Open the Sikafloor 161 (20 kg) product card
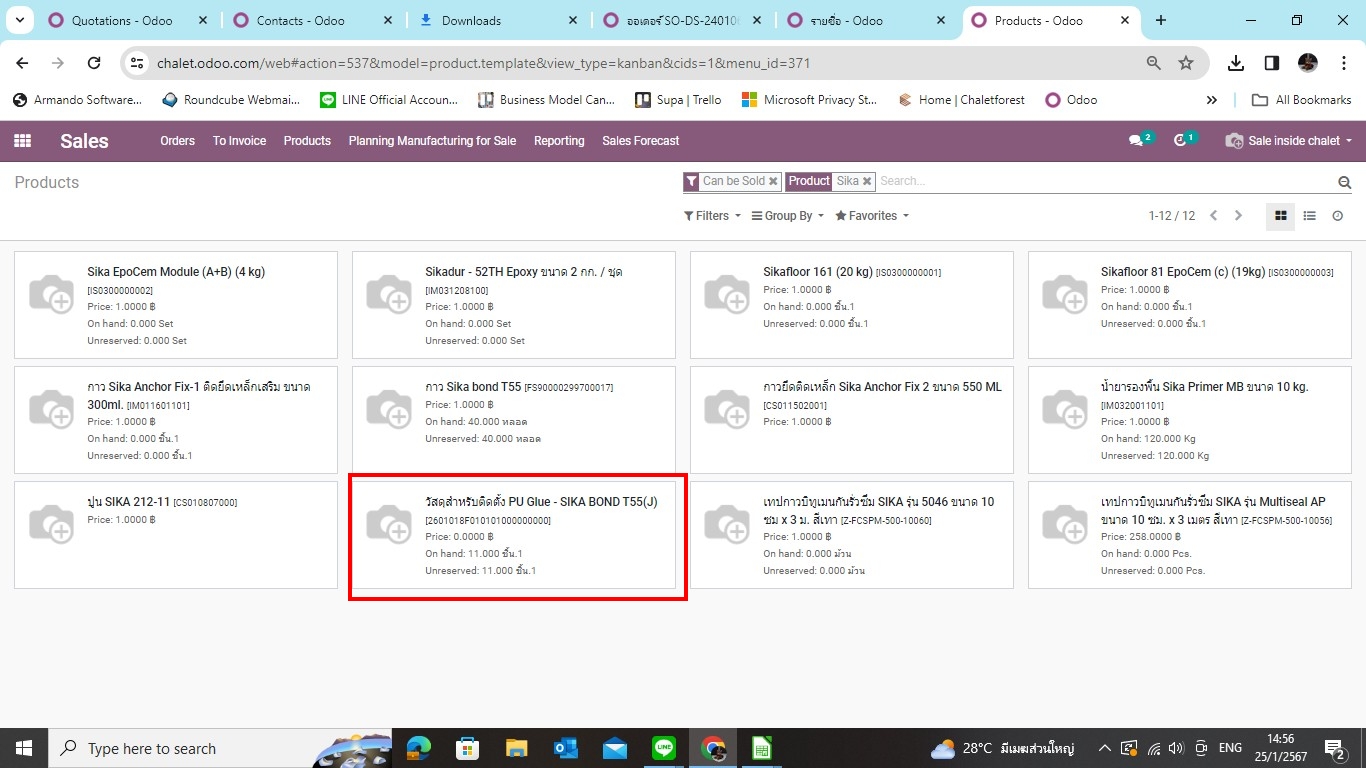 pos(851,305)
